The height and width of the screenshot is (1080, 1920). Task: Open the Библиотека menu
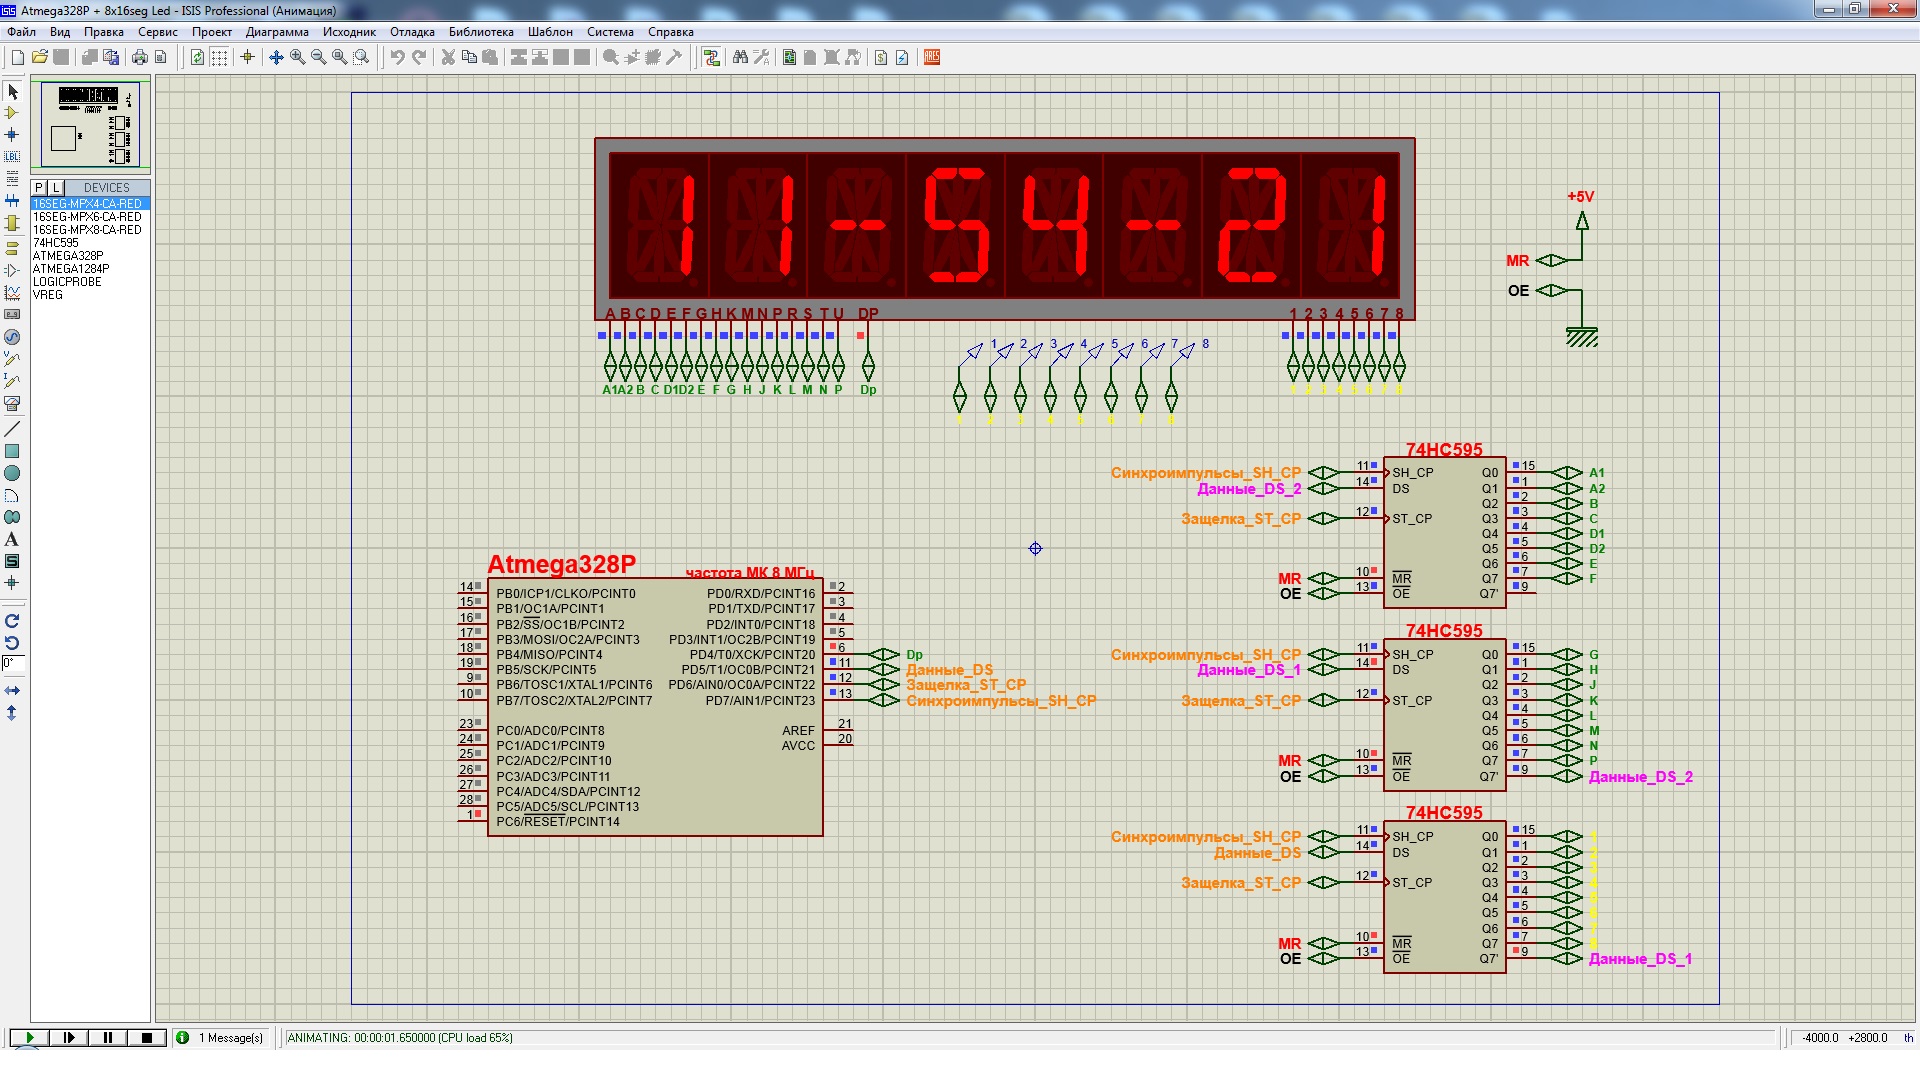(481, 32)
